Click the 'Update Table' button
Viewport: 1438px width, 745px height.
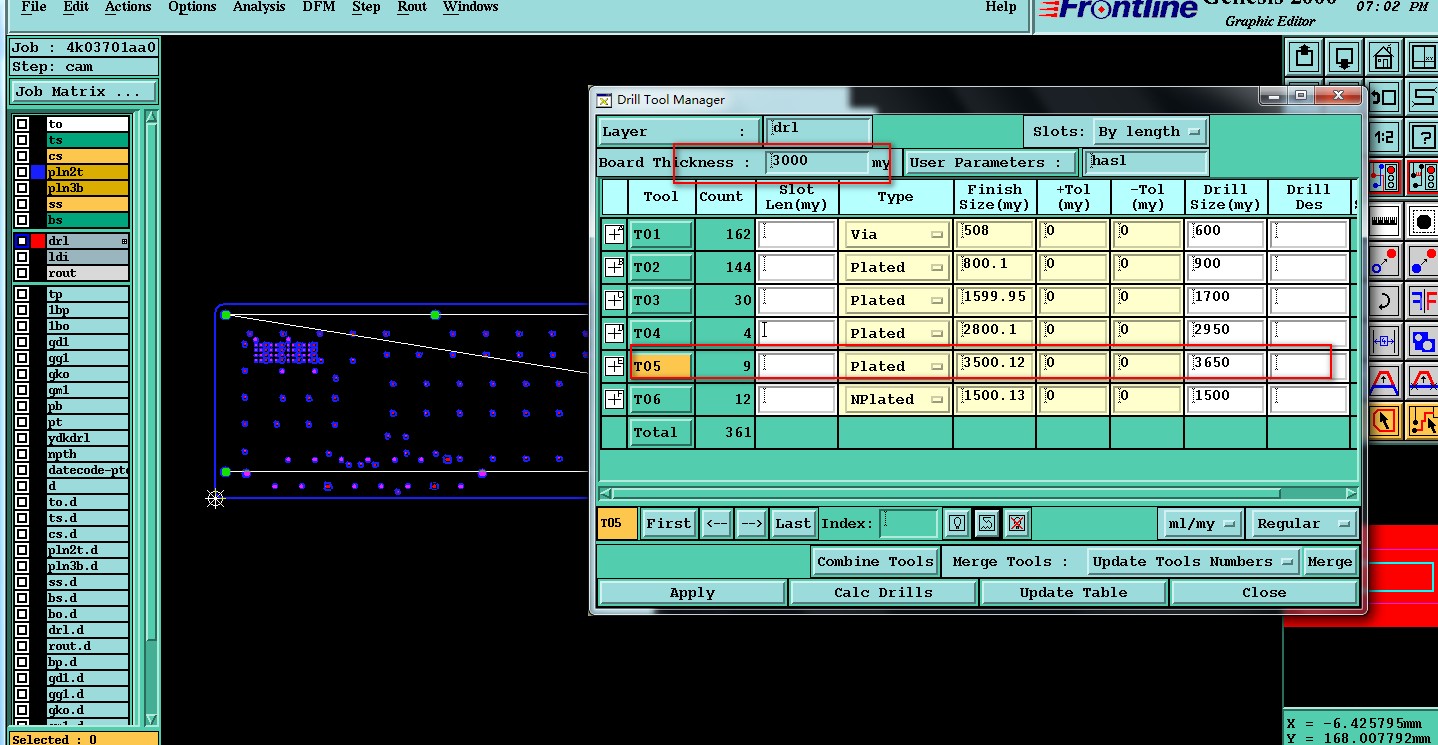tap(1073, 592)
